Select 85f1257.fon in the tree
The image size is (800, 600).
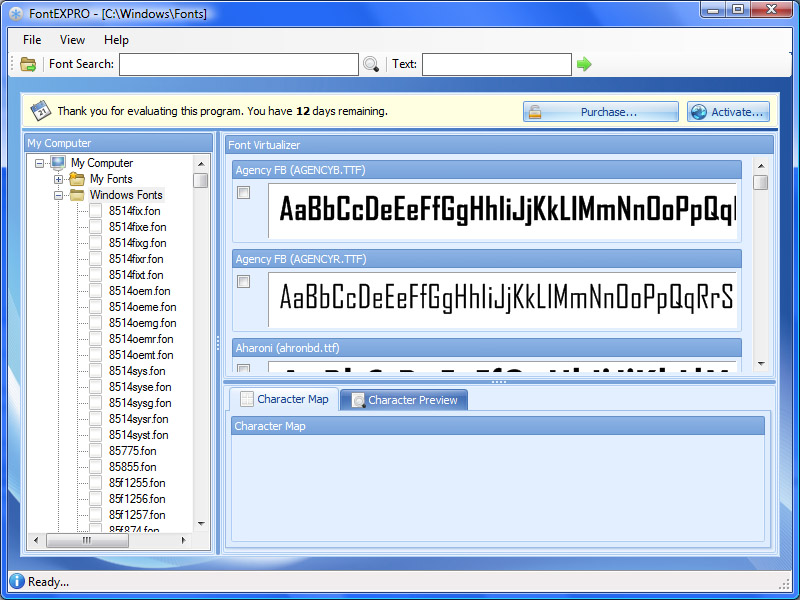(x=137, y=515)
